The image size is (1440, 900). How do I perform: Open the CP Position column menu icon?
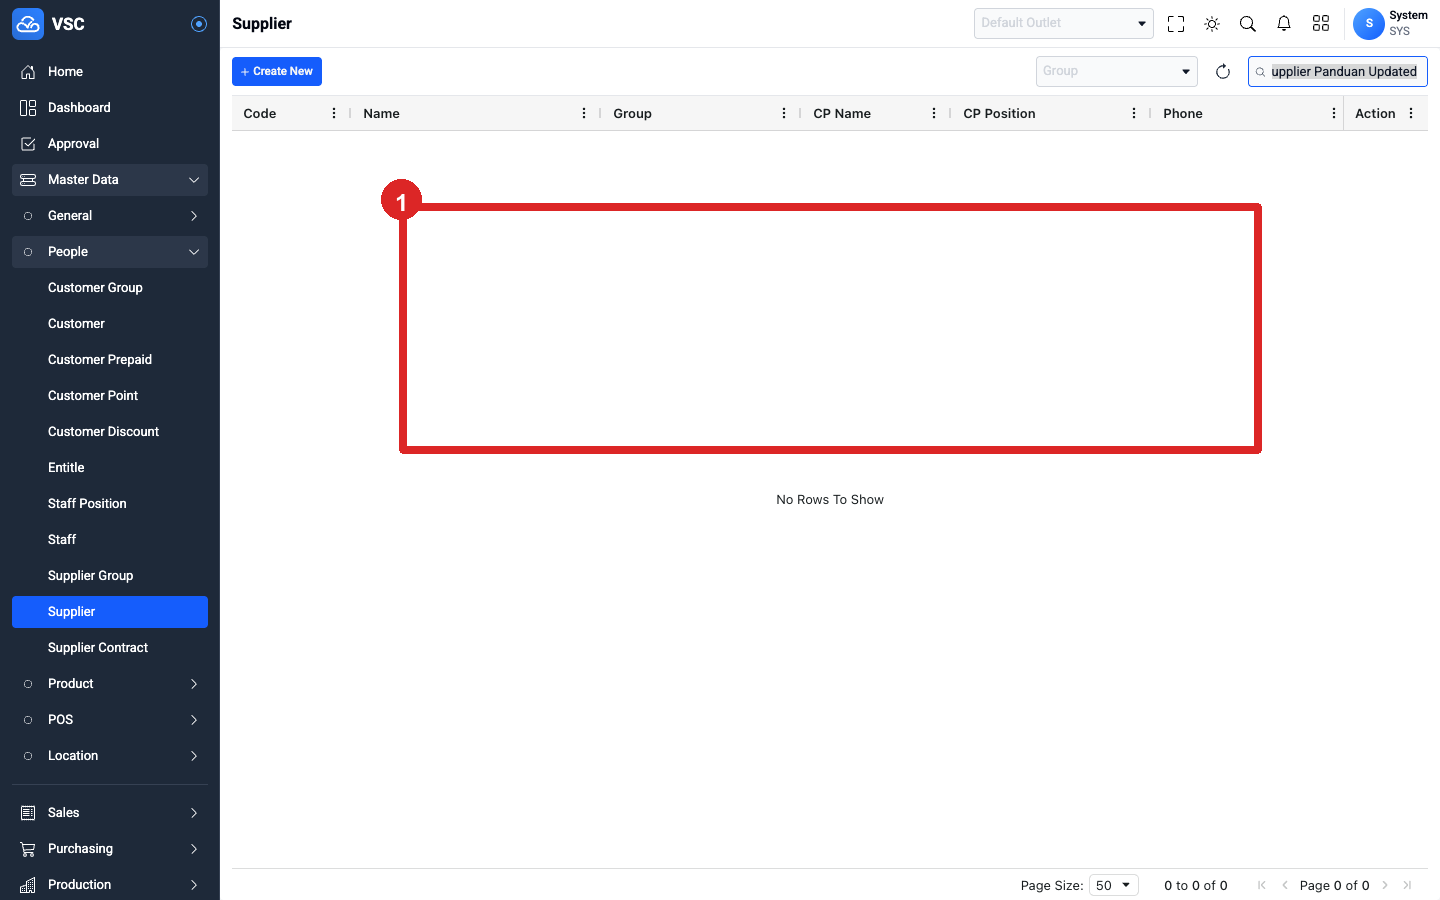(x=1134, y=114)
